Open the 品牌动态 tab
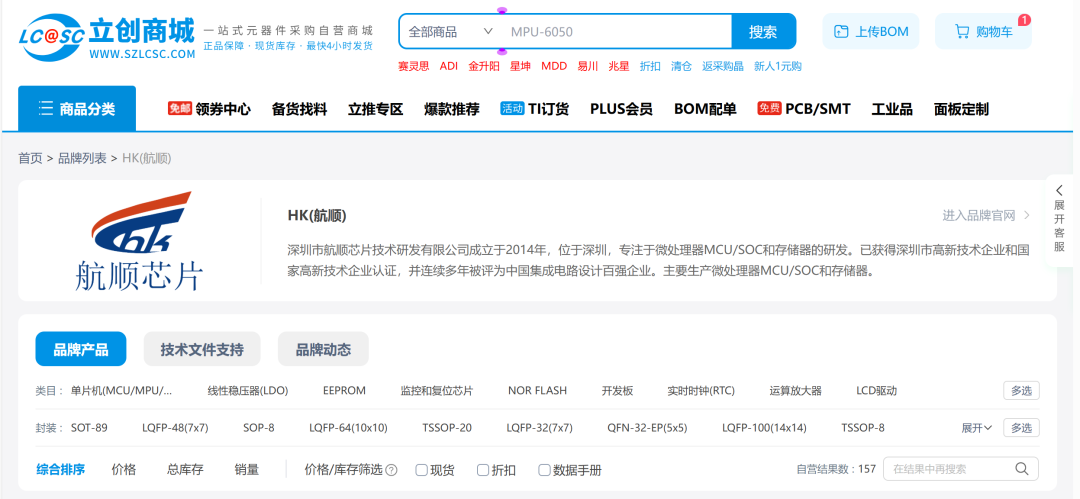The height and width of the screenshot is (499, 1080). pyautogui.click(x=323, y=349)
